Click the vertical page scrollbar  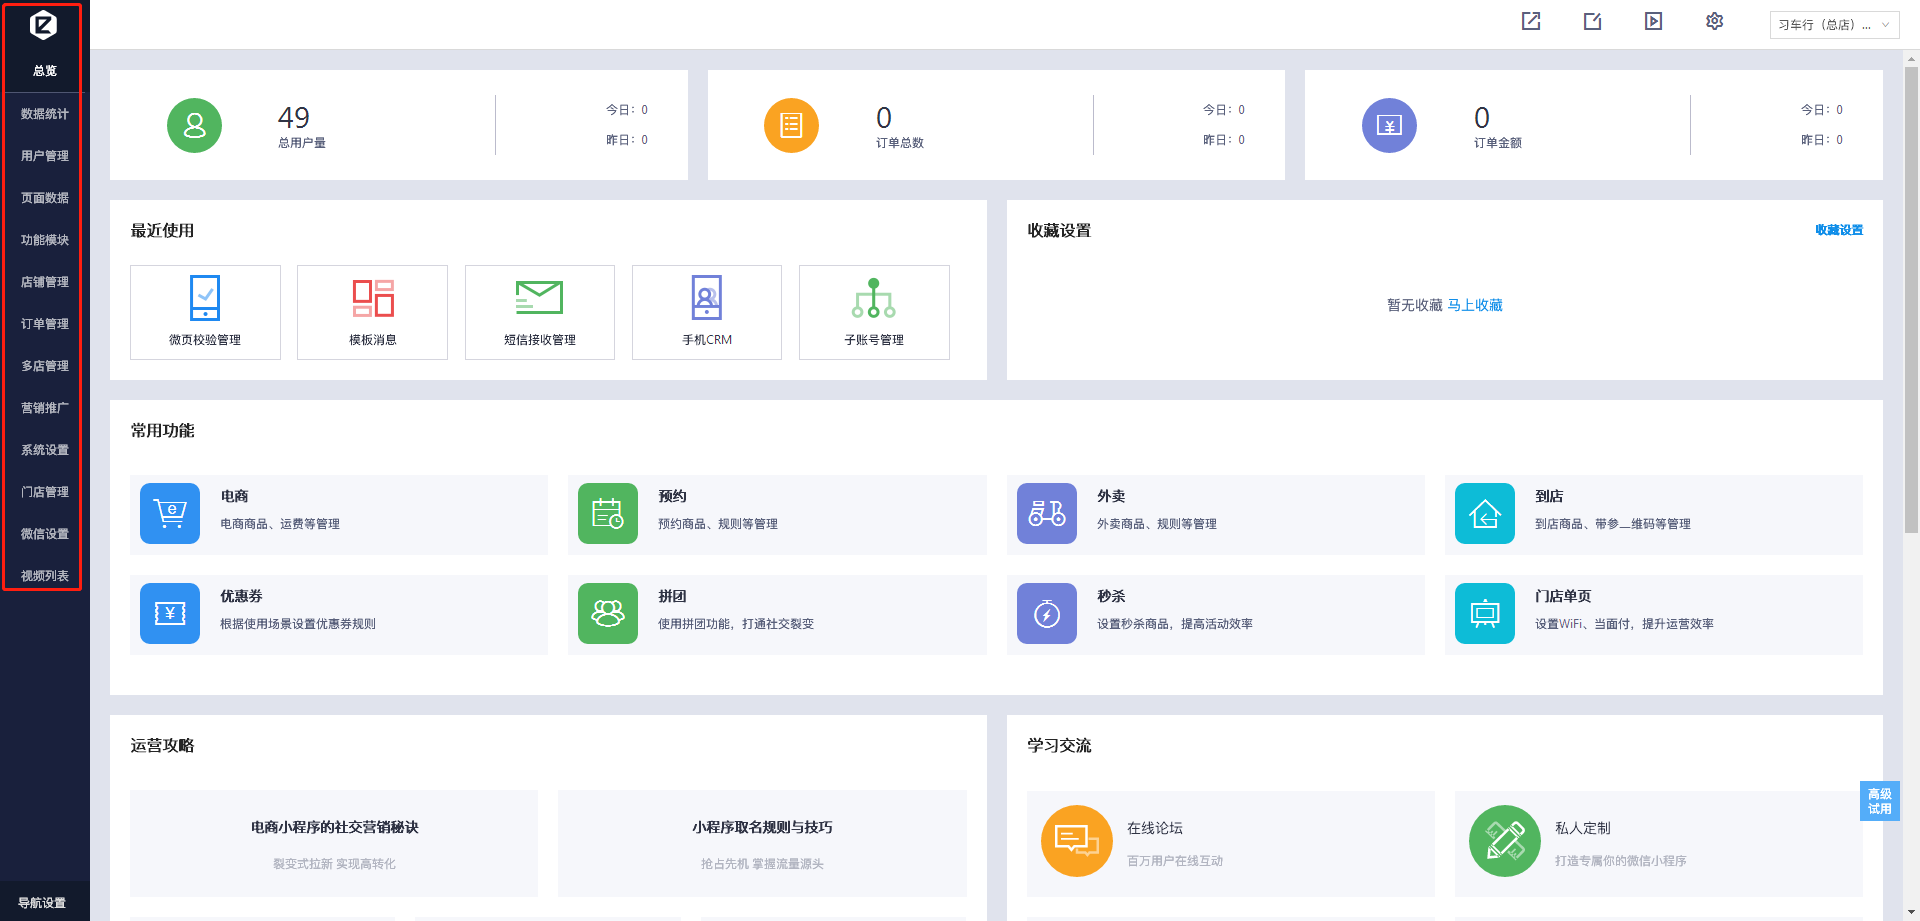(1911, 300)
